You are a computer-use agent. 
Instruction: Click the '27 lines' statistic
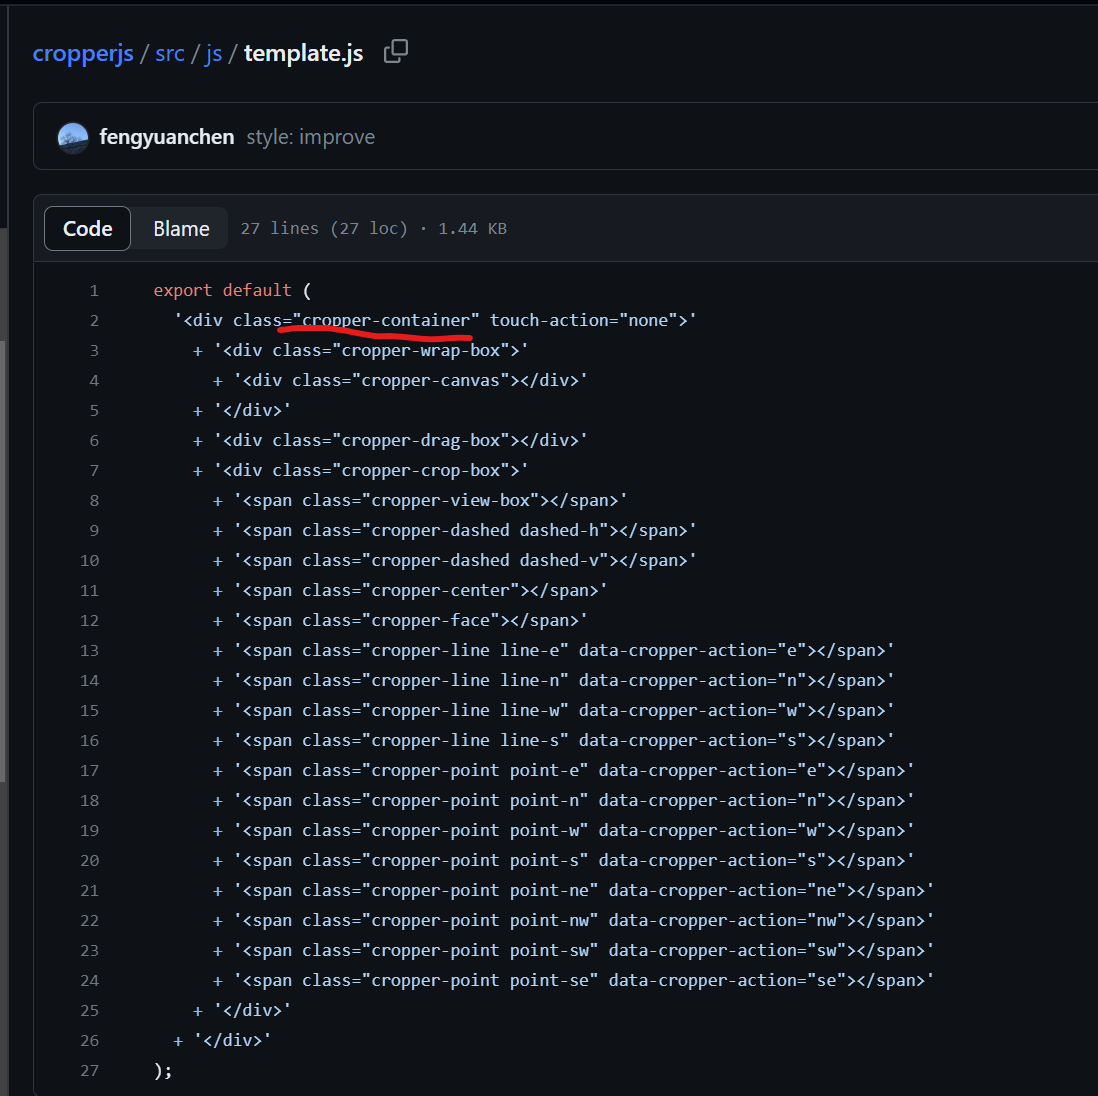pyautogui.click(x=278, y=228)
